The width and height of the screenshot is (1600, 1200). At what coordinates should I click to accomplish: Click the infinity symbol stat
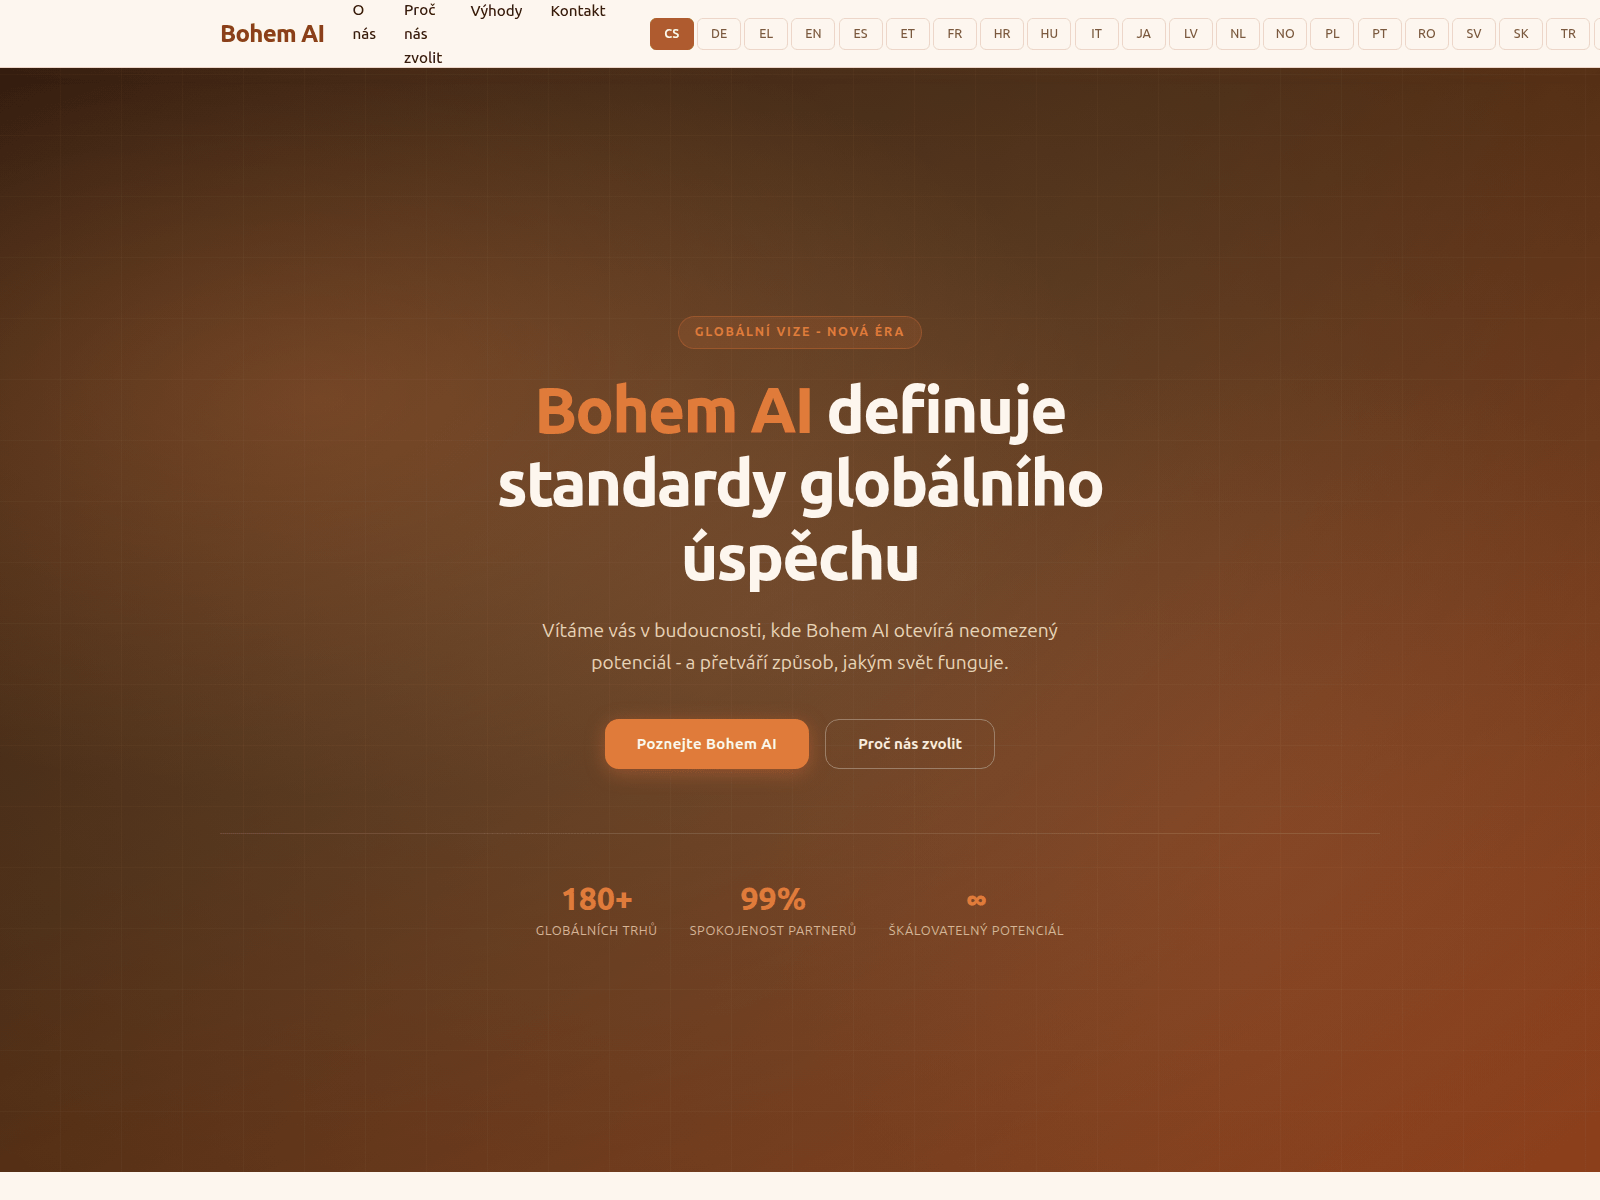pos(976,900)
